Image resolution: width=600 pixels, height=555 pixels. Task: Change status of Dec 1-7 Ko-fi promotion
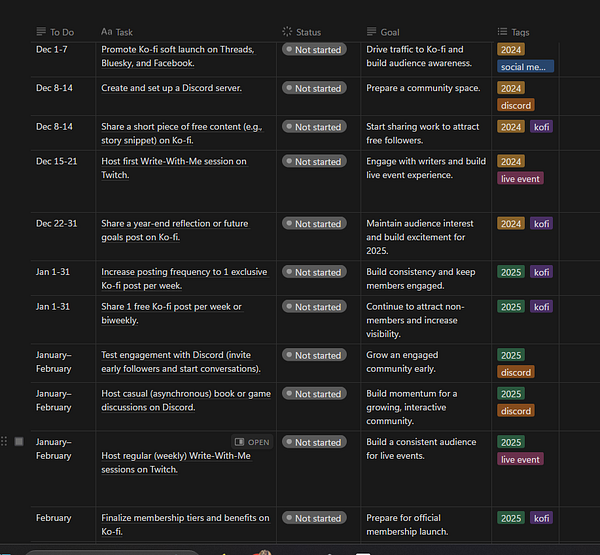click(x=314, y=50)
